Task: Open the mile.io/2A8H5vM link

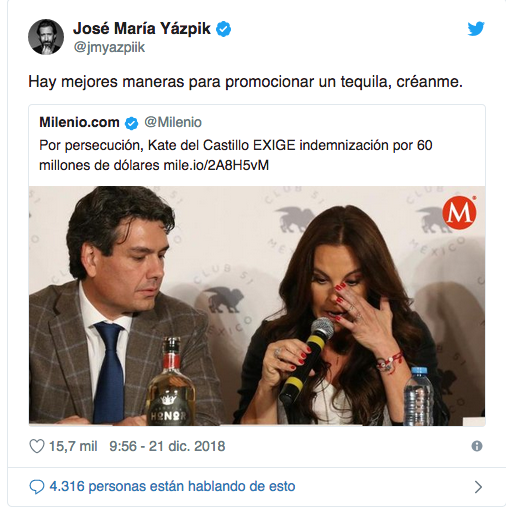Action: (x=216, y=165)
